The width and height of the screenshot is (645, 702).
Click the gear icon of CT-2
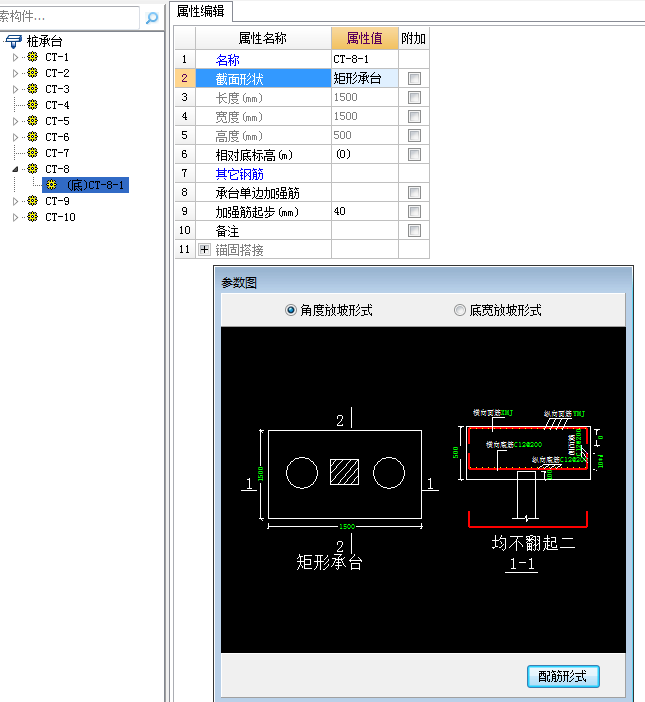point(32,73)
